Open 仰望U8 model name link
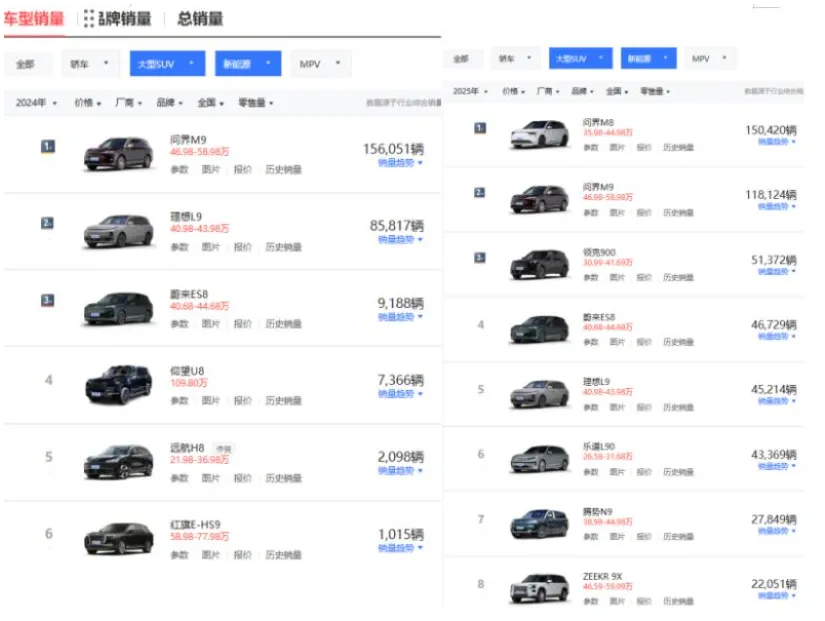Screen dimensions: 825x621 pyautogui.click(x=187, y=370)
